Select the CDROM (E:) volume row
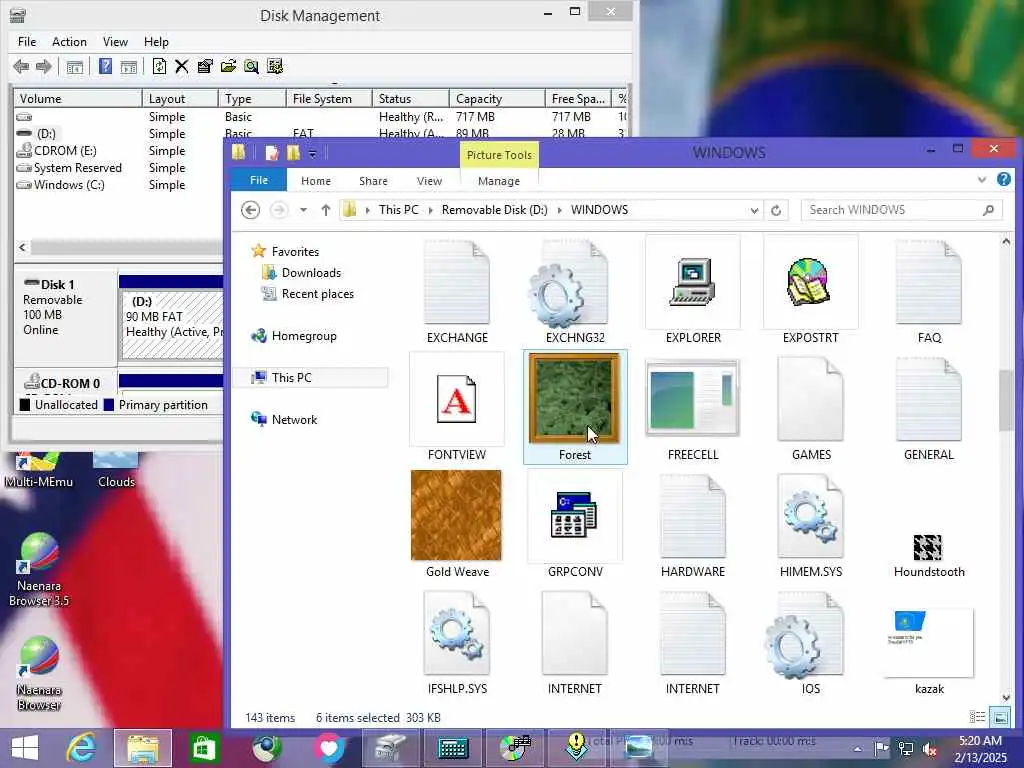Viewport: 1024px width, 768px height. [65, 151]
